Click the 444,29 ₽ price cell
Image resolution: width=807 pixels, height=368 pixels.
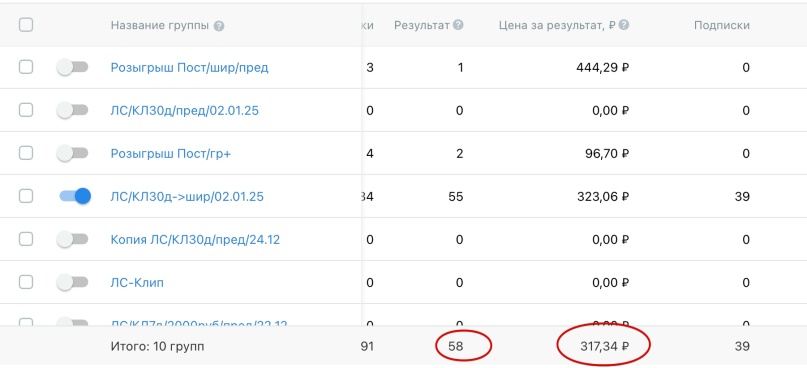[x=603, y=67]
